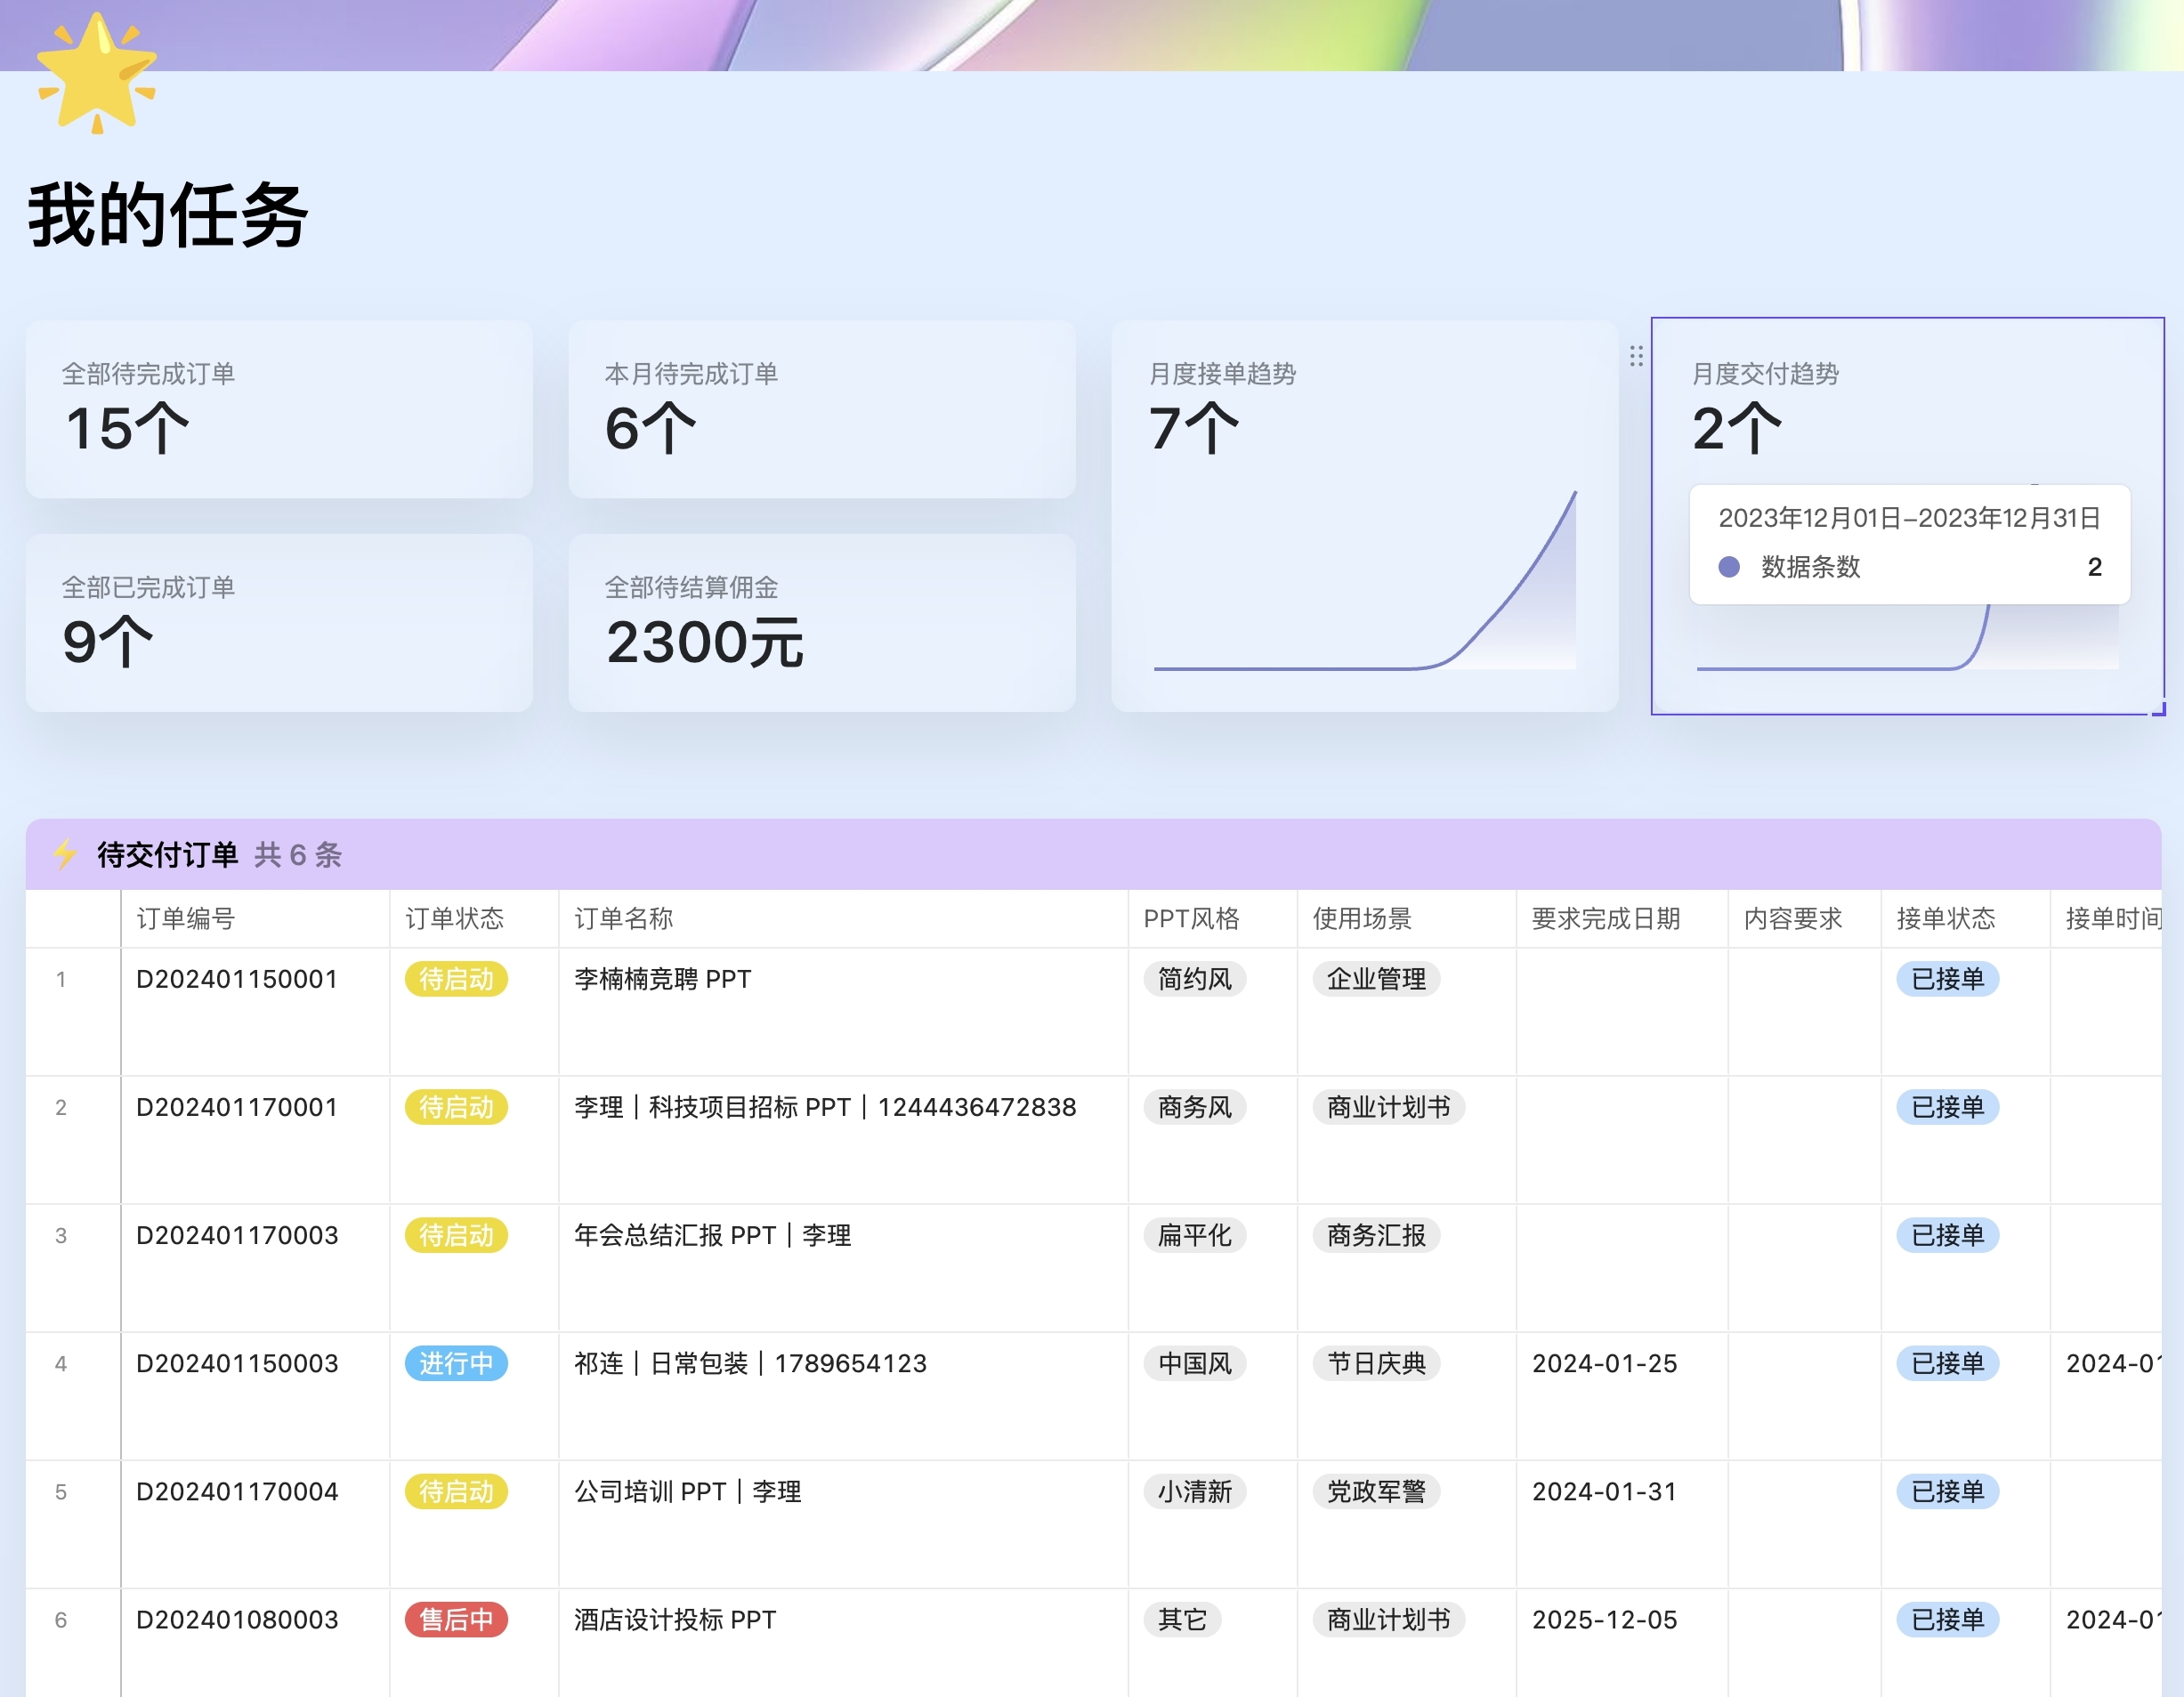
Task: Click the 订单名称 column header
Action: click(623, 918)
